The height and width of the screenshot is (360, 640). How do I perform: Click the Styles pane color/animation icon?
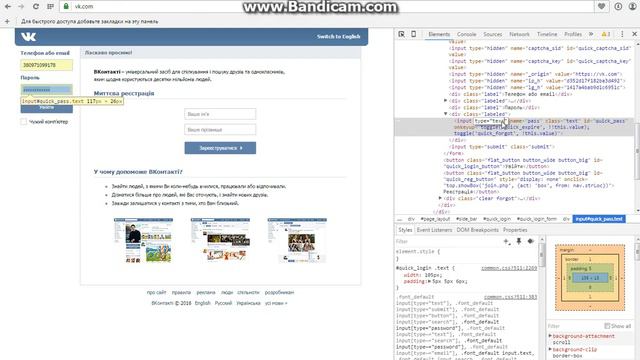[530, 241]
